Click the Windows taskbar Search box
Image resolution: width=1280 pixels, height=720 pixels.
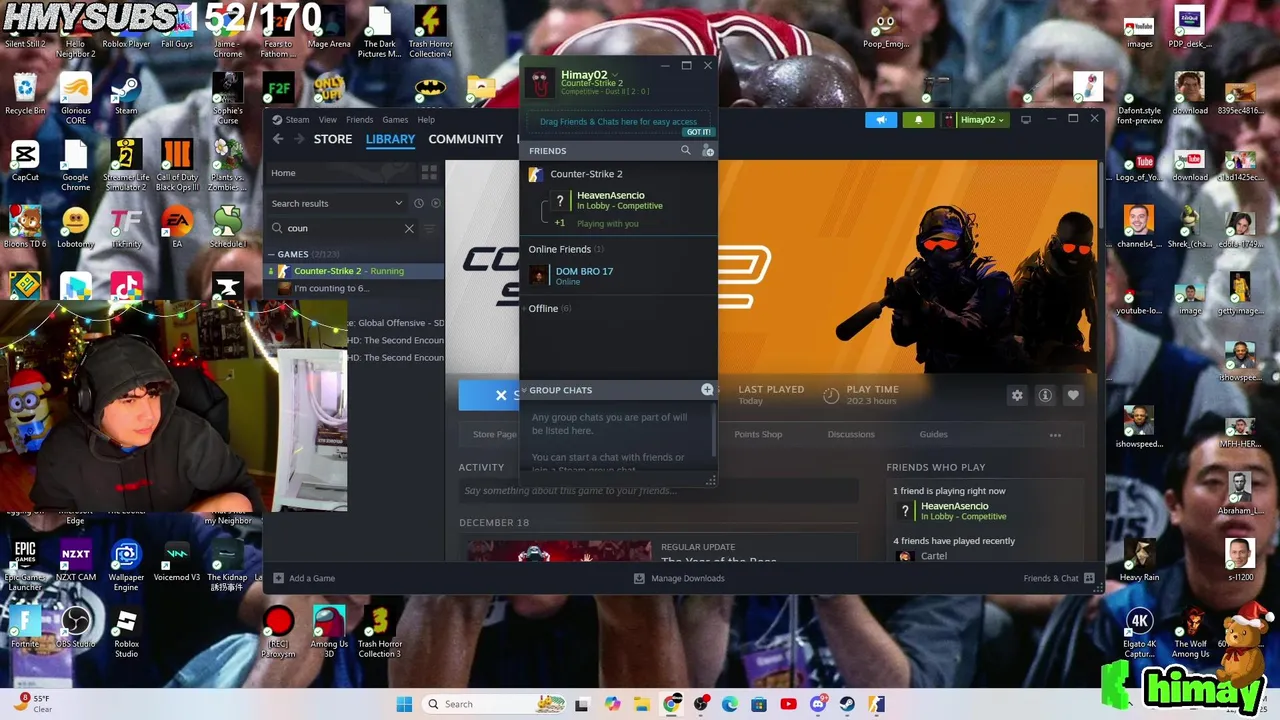(494, 704)
